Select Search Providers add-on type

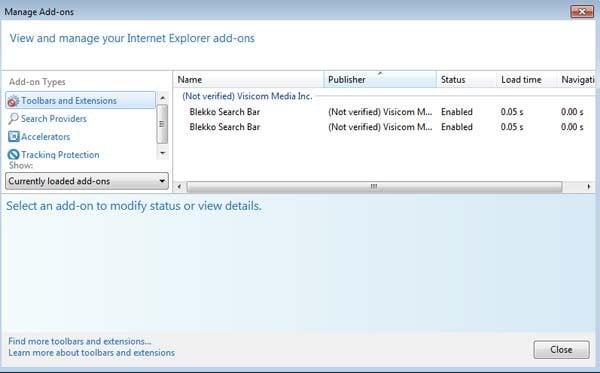[54, 119]
